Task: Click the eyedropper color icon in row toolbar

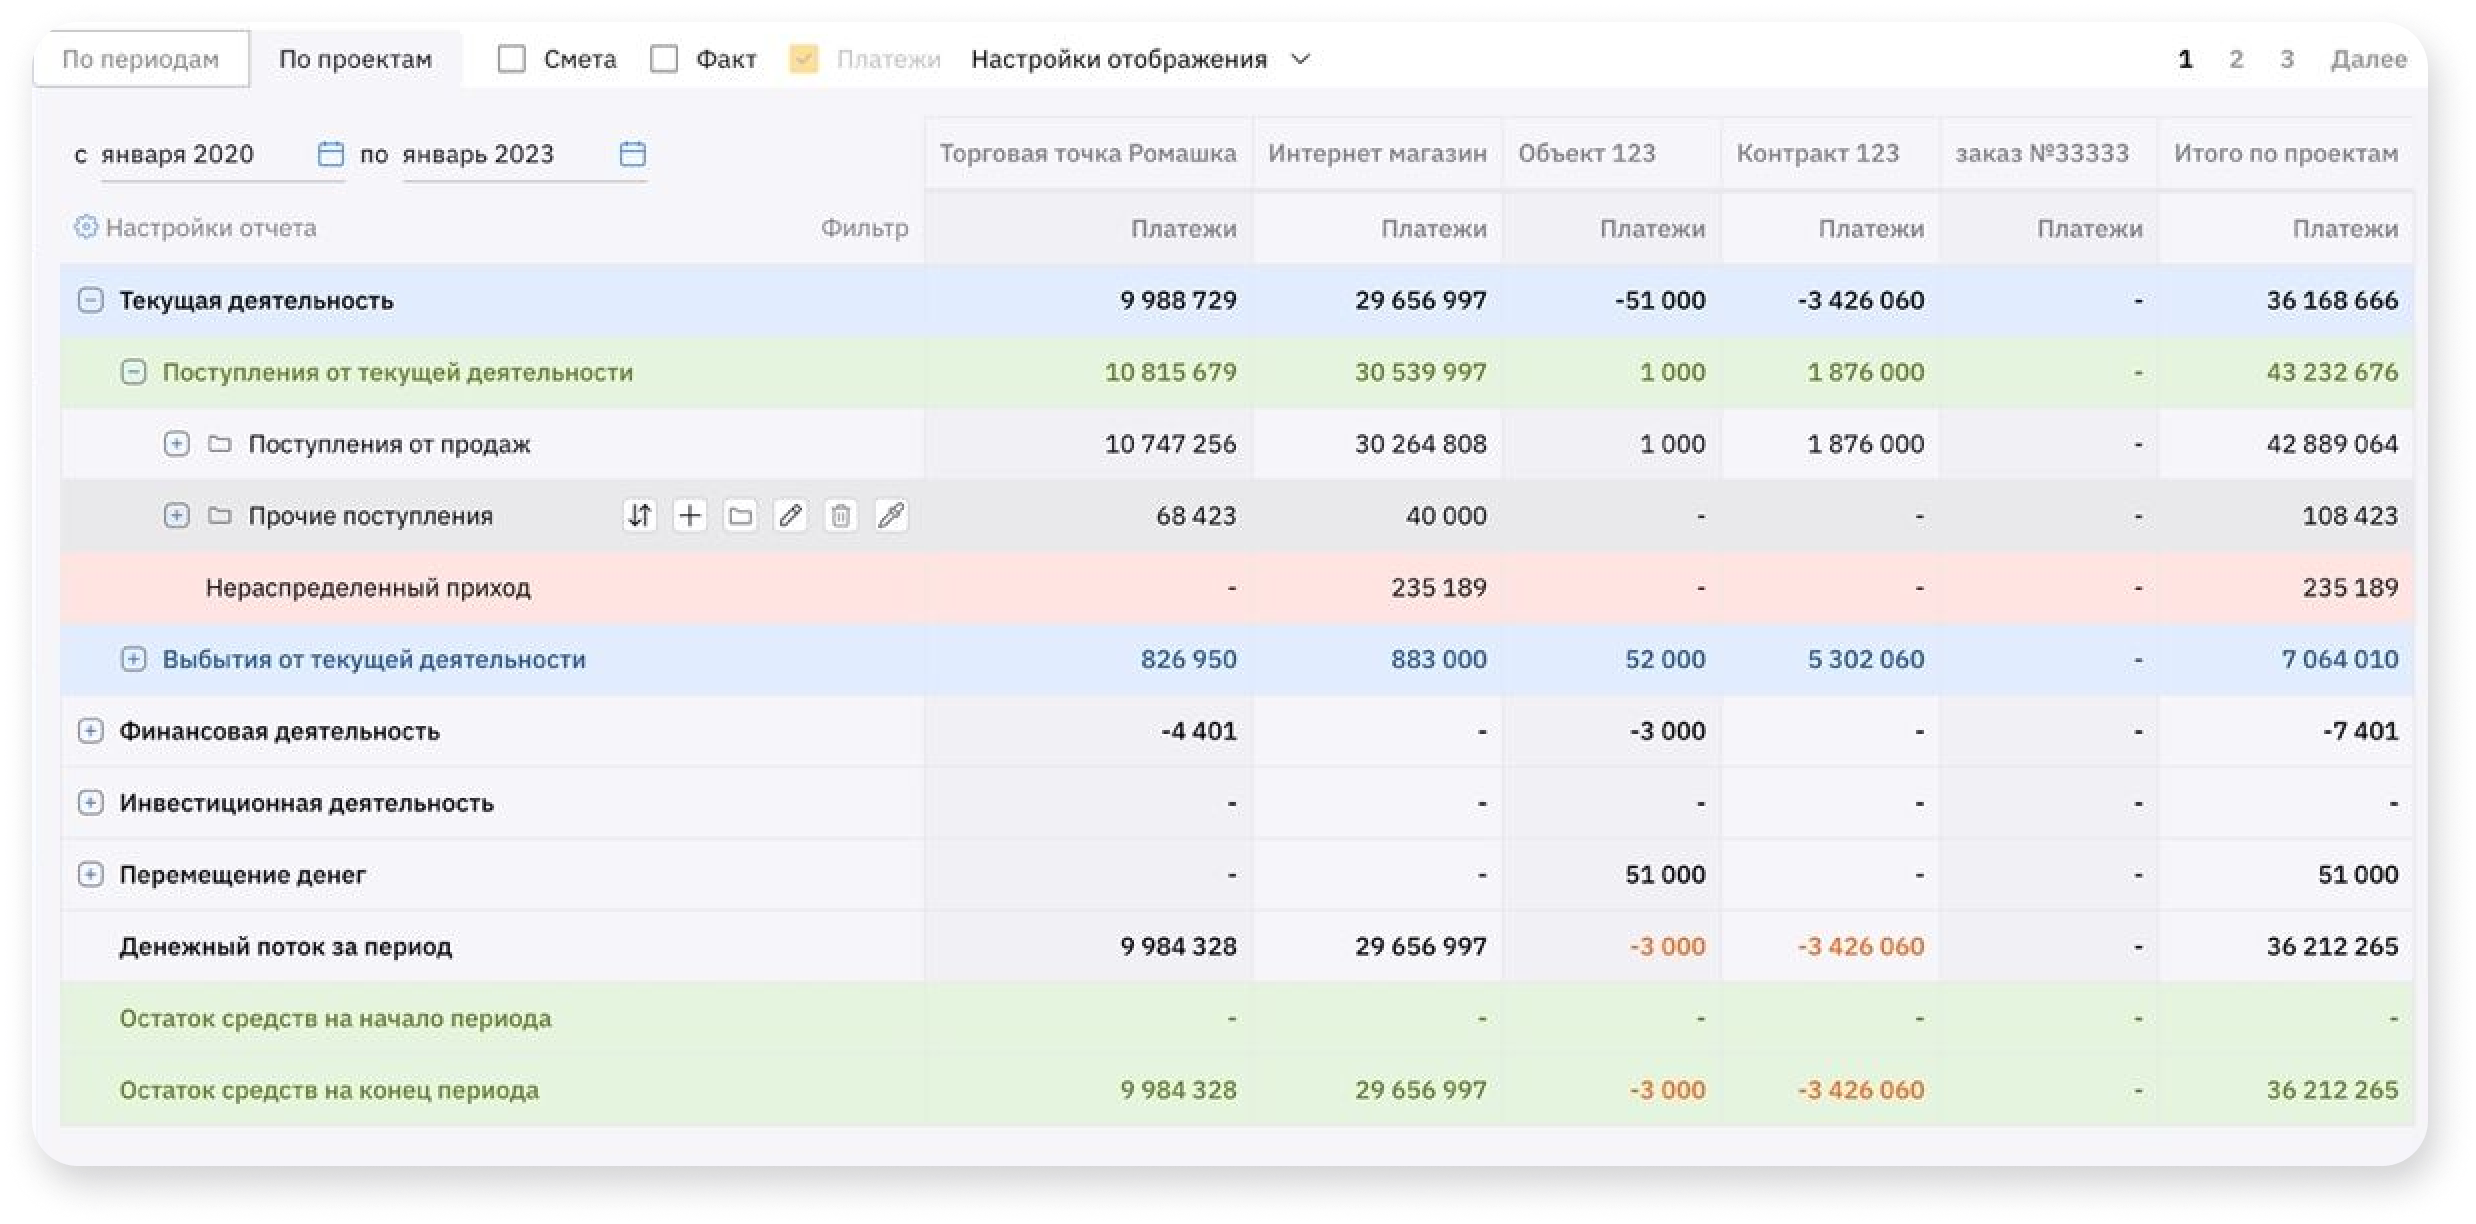Action: click(x=890, y=516)
